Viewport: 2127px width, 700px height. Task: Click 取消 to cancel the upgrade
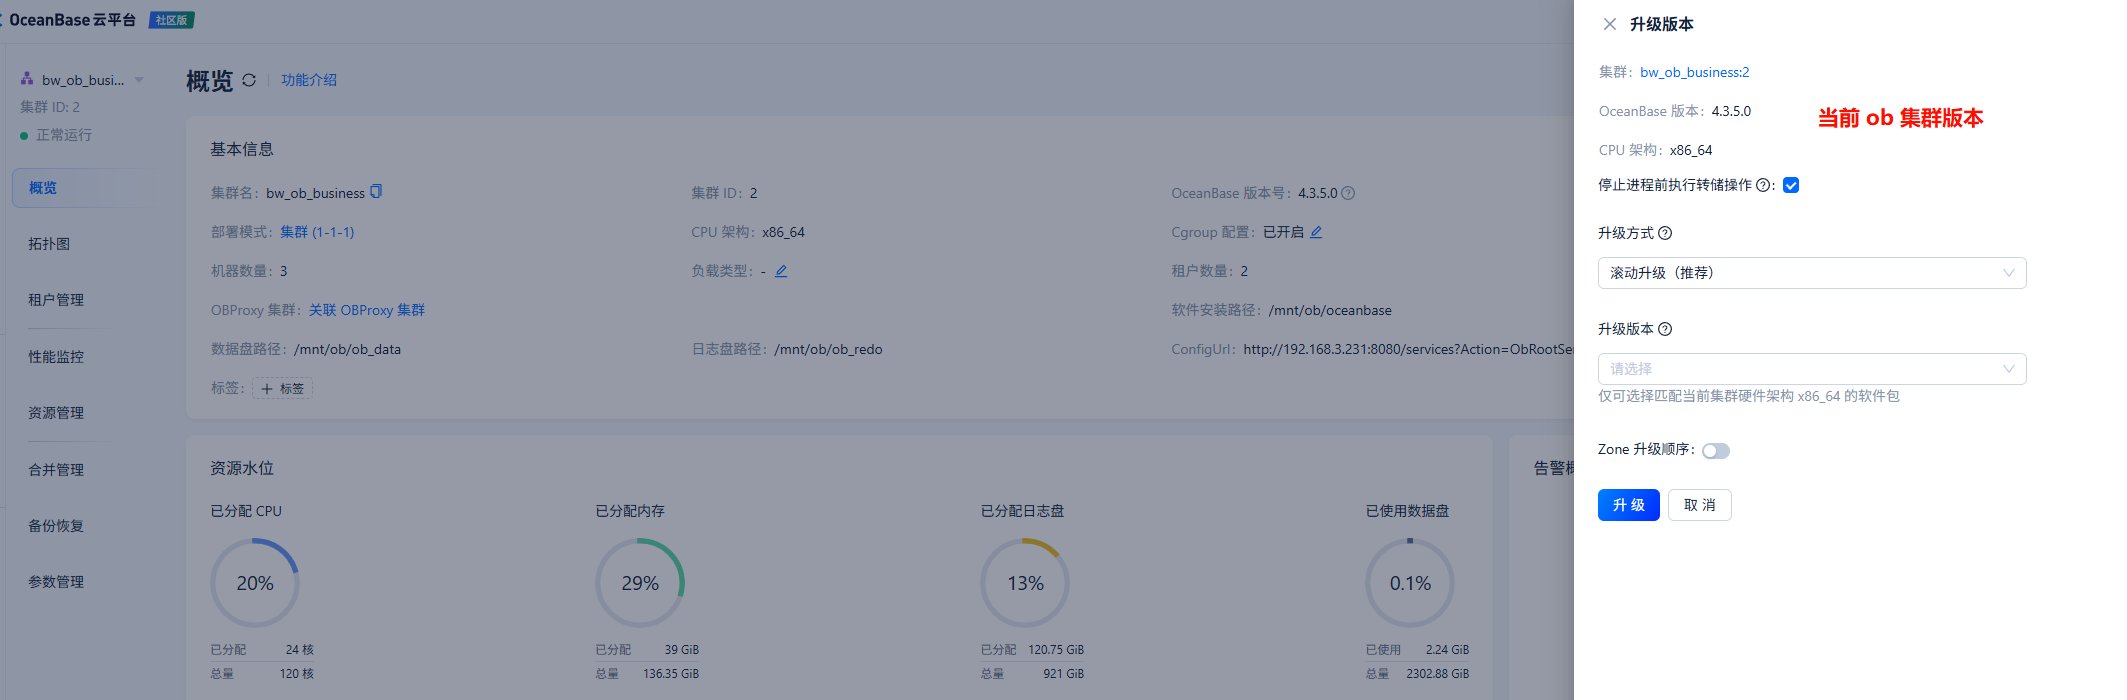[1700, 505]
